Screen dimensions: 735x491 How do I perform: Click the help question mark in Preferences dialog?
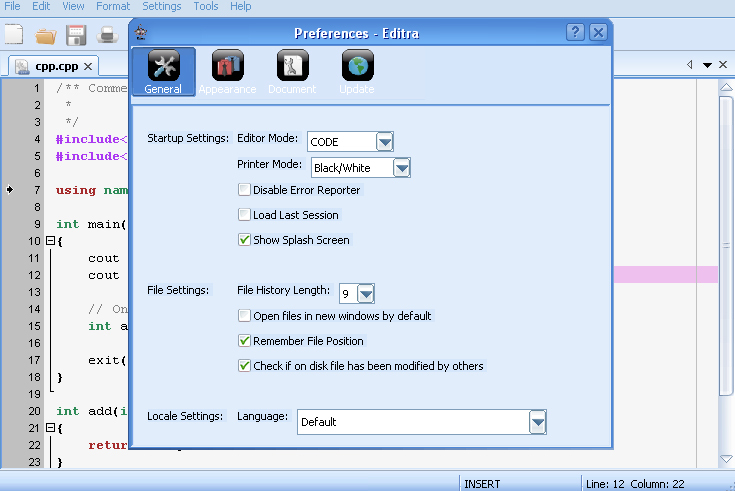575,32
